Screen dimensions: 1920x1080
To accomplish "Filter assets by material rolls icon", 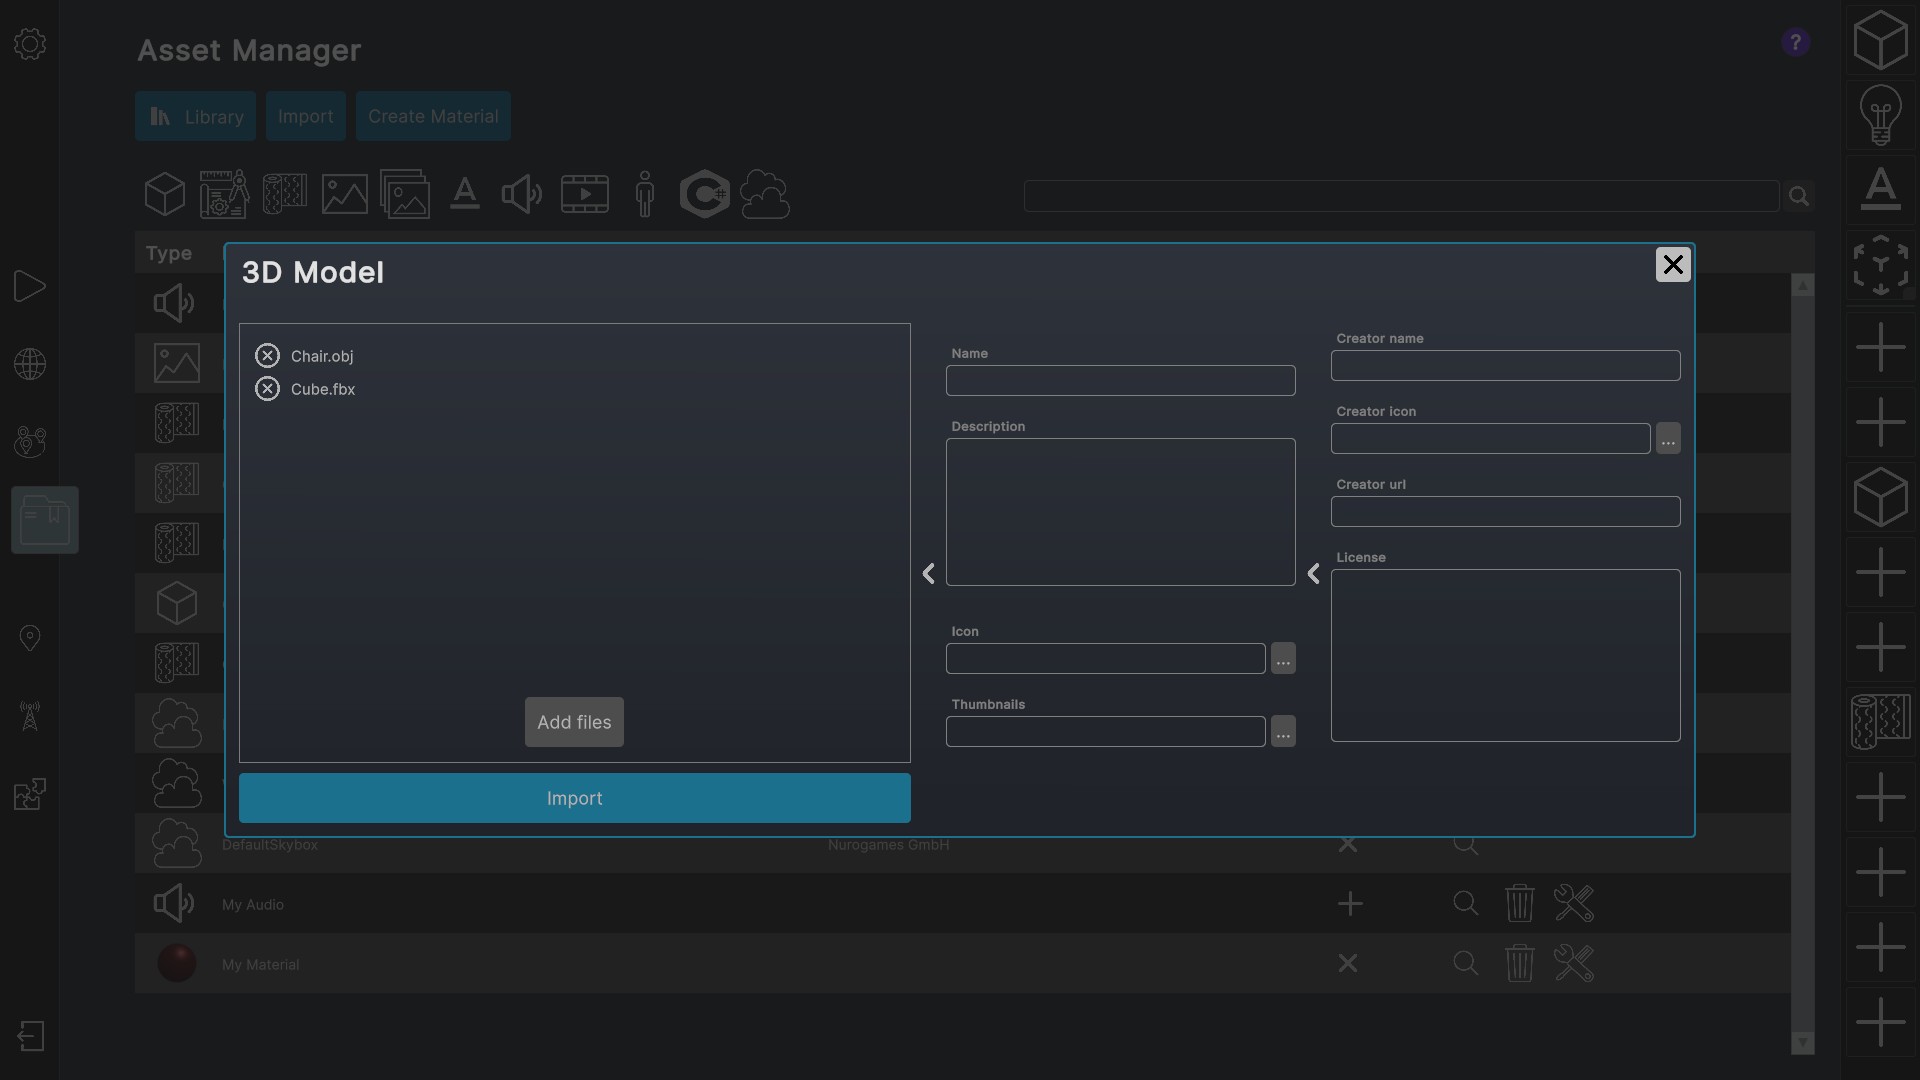I will pos(285,194).
